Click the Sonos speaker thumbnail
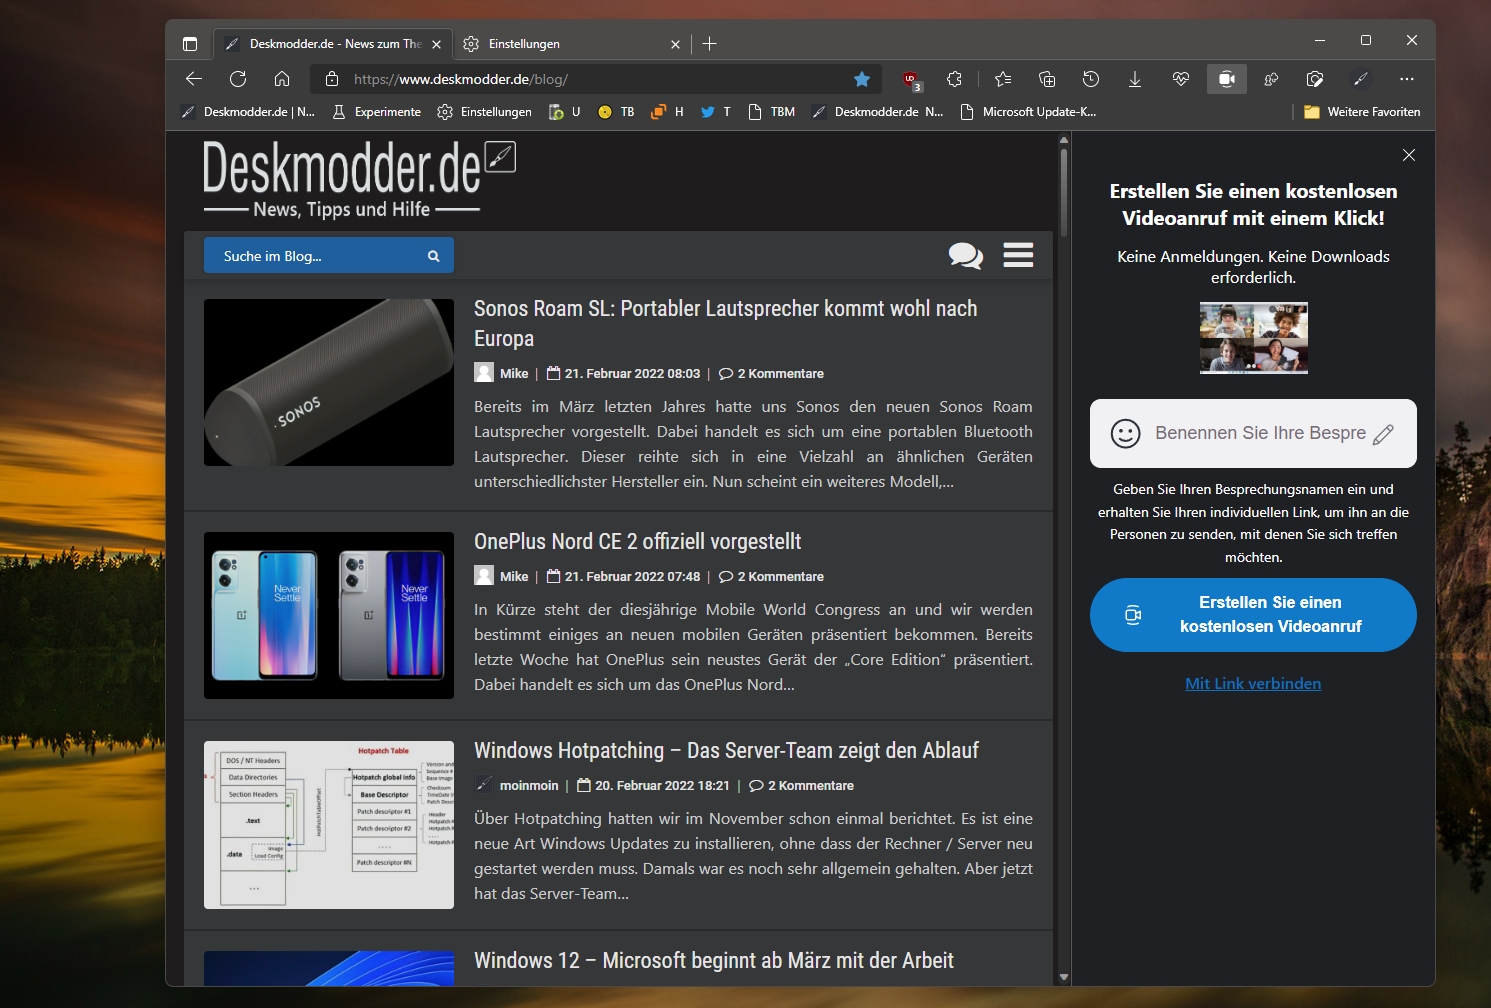Image resolution: width=1491 pixels, height=1008 pixels. 329,382
